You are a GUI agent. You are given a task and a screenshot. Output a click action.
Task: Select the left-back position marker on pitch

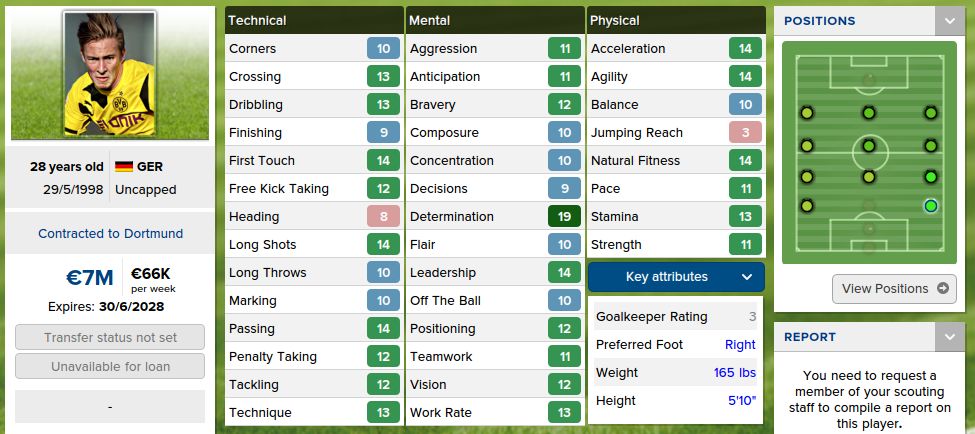pyautogui.click(x=807, y=206)
